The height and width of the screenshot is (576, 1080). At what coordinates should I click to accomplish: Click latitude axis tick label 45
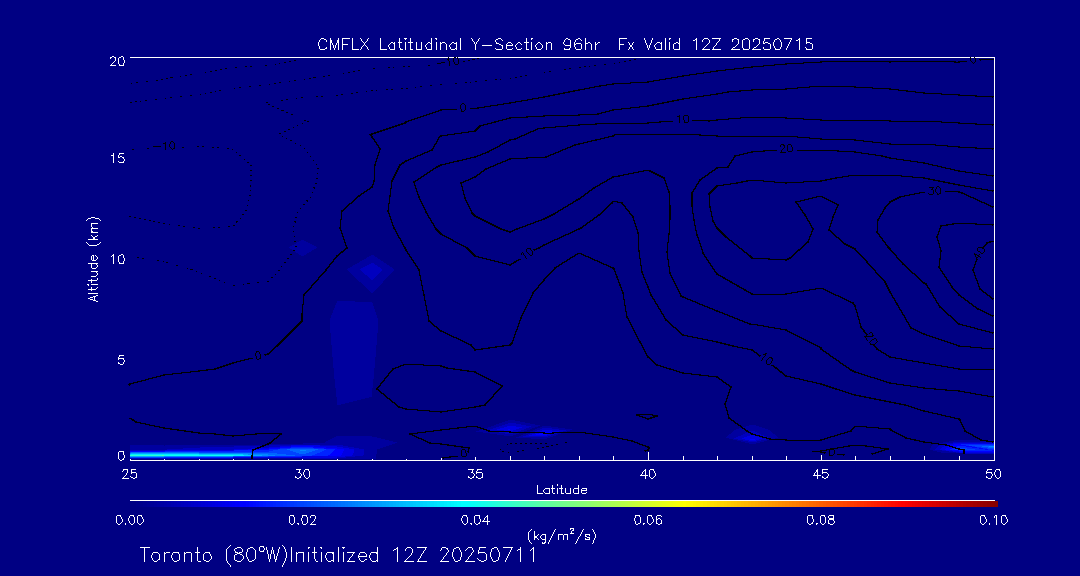[821, 474]
